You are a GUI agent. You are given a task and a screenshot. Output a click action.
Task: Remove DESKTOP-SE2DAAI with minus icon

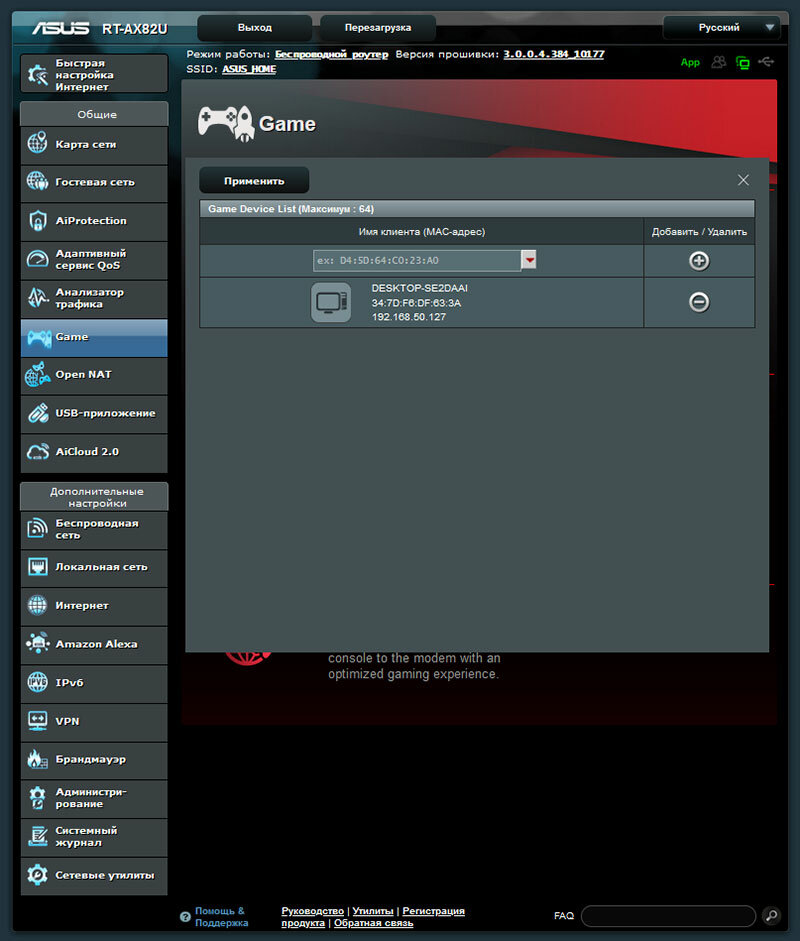[699, 302]
